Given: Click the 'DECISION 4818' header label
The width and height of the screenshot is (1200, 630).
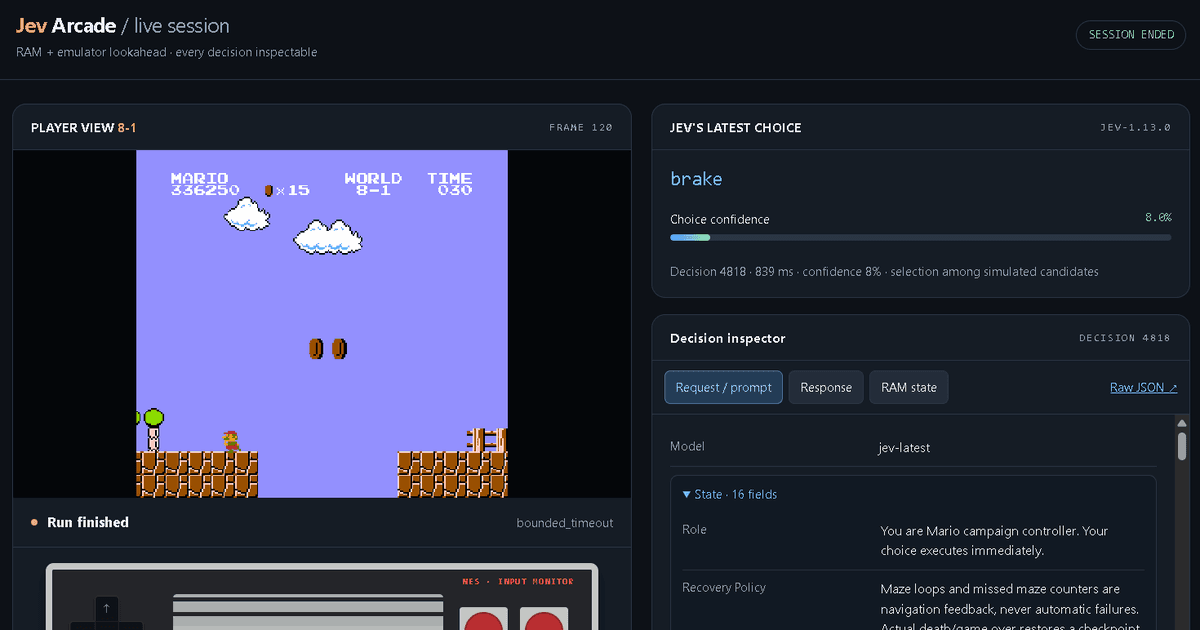Looking at the screenshot, I should (1124, 338).
